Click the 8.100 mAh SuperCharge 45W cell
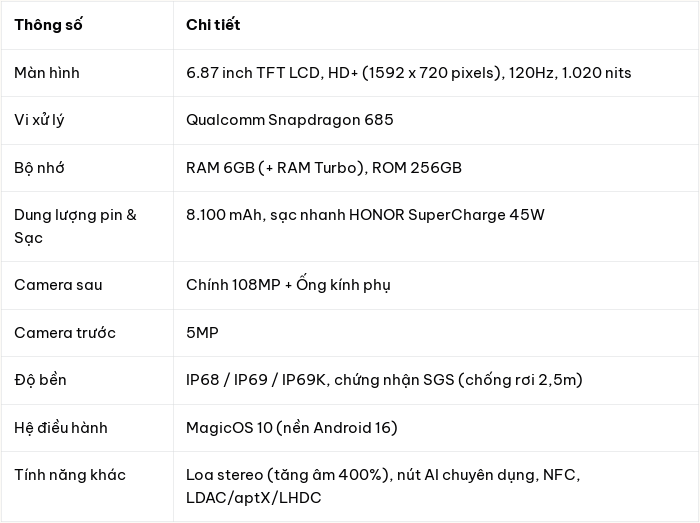Screen dimensions: 700x523 [x=365, y=215]
